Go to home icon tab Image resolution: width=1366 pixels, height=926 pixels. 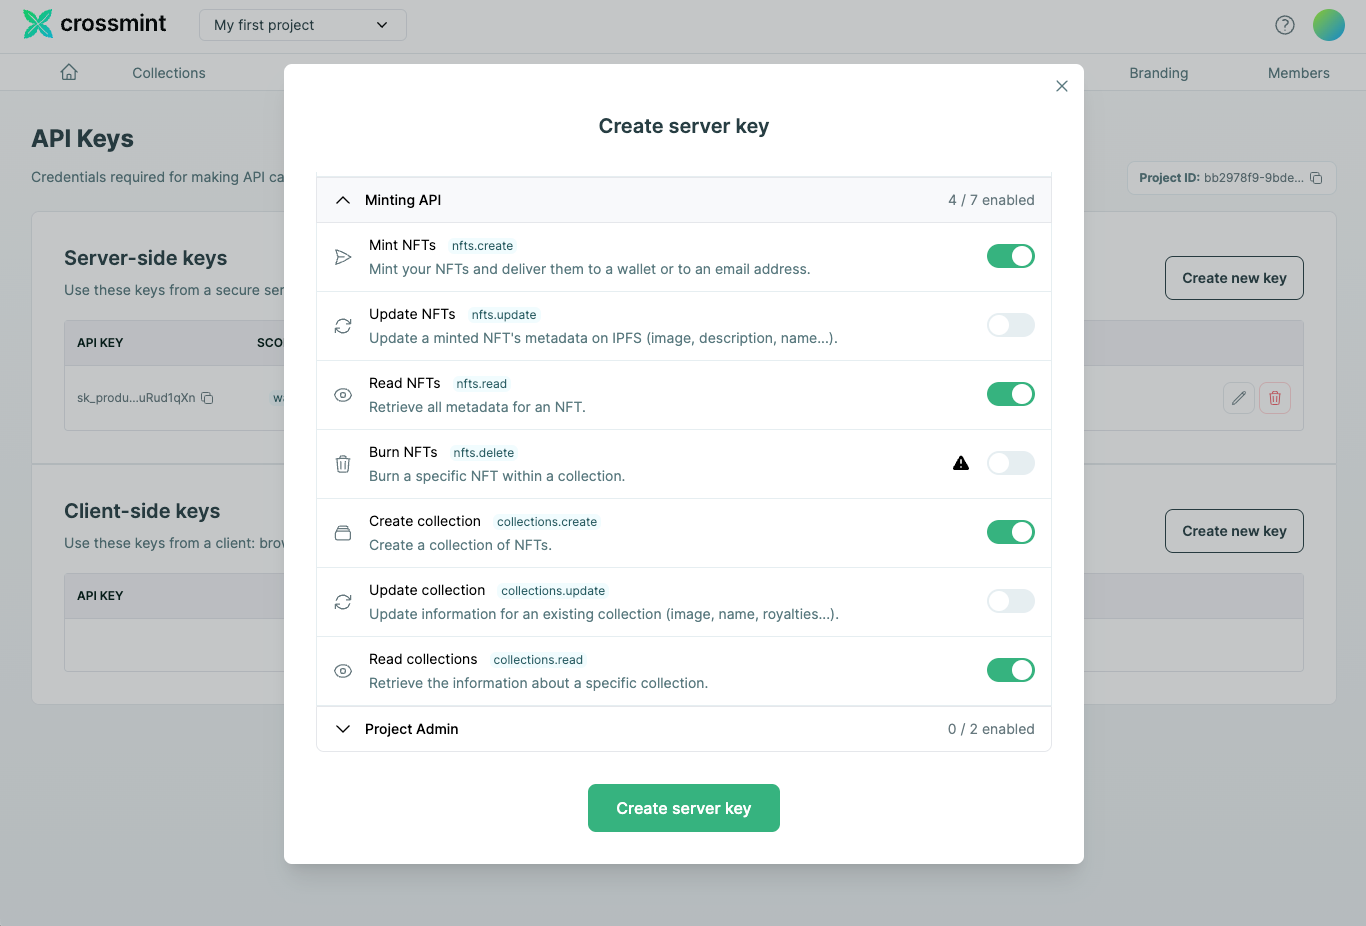(69, 72)
